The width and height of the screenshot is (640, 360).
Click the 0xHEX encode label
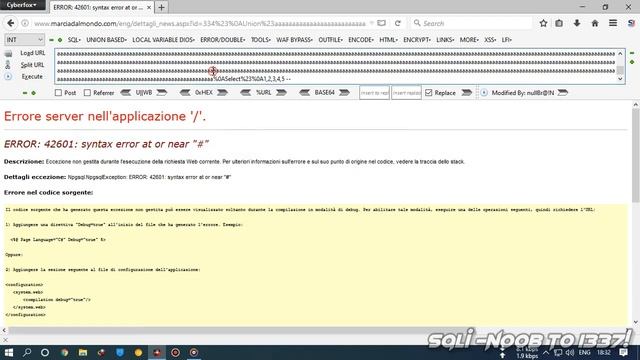pyautogui.click(x=204, y=93)
